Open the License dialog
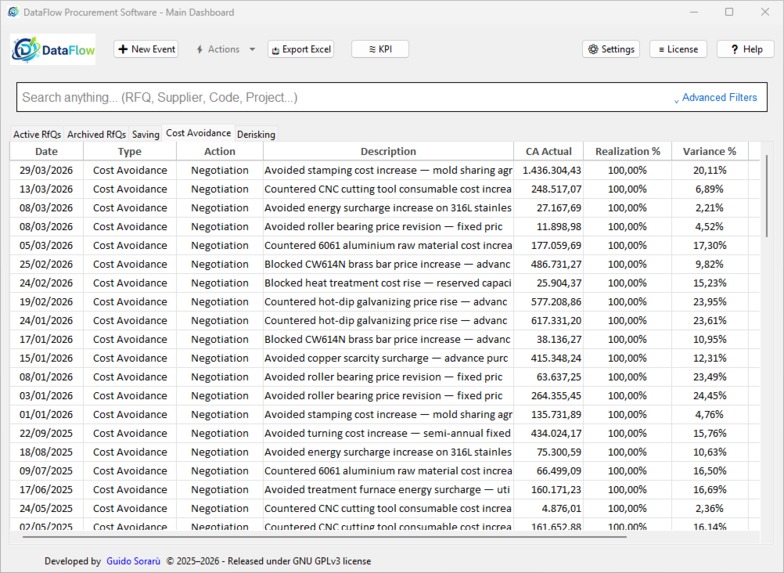The width and height of the screenshot is (784, 573). [678, 49]
